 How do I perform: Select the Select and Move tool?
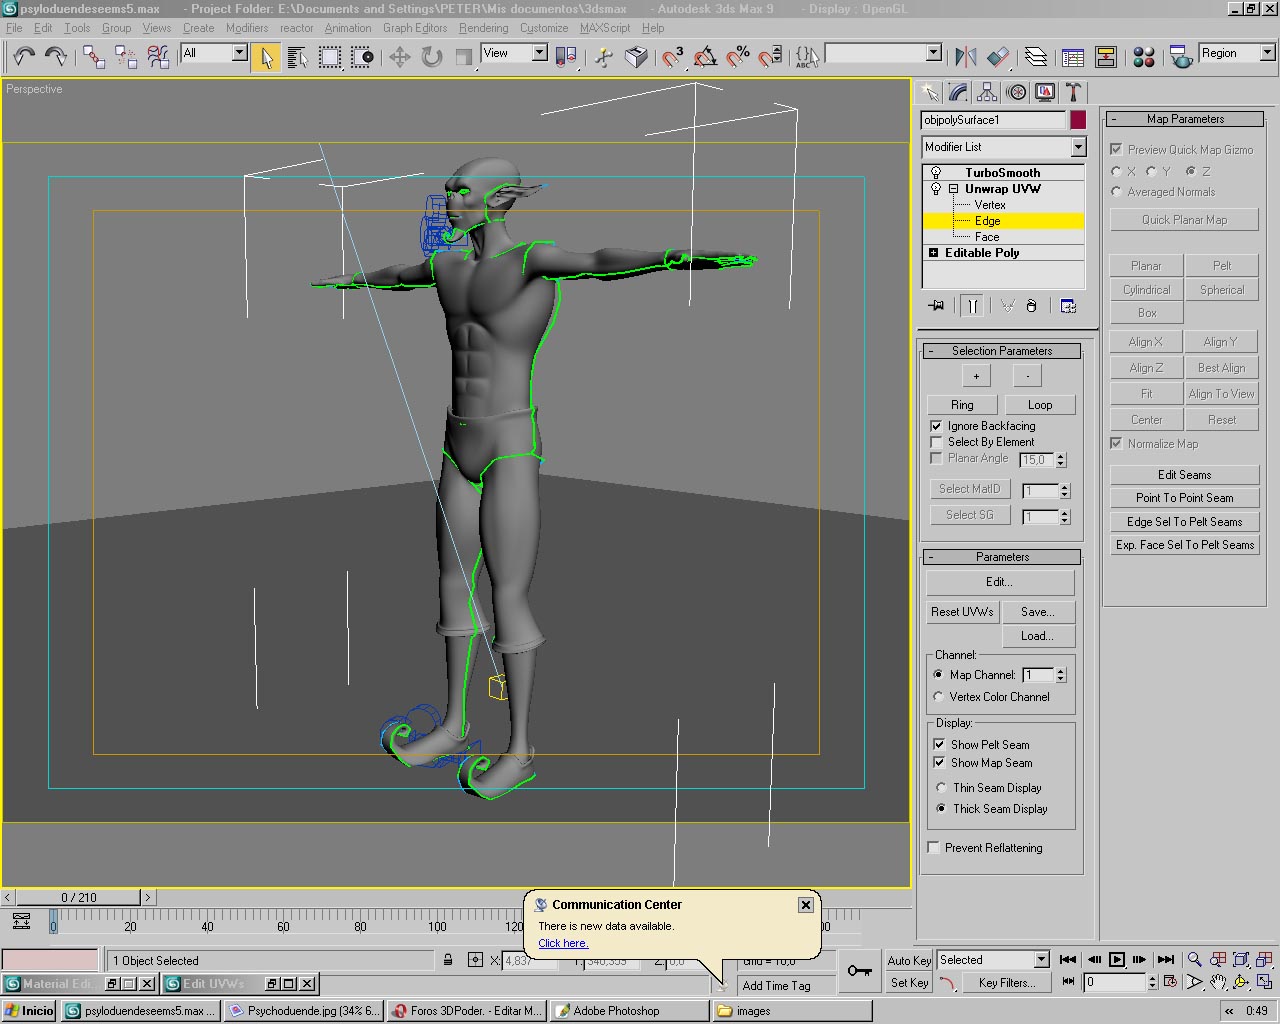click(x=399, y=57)
